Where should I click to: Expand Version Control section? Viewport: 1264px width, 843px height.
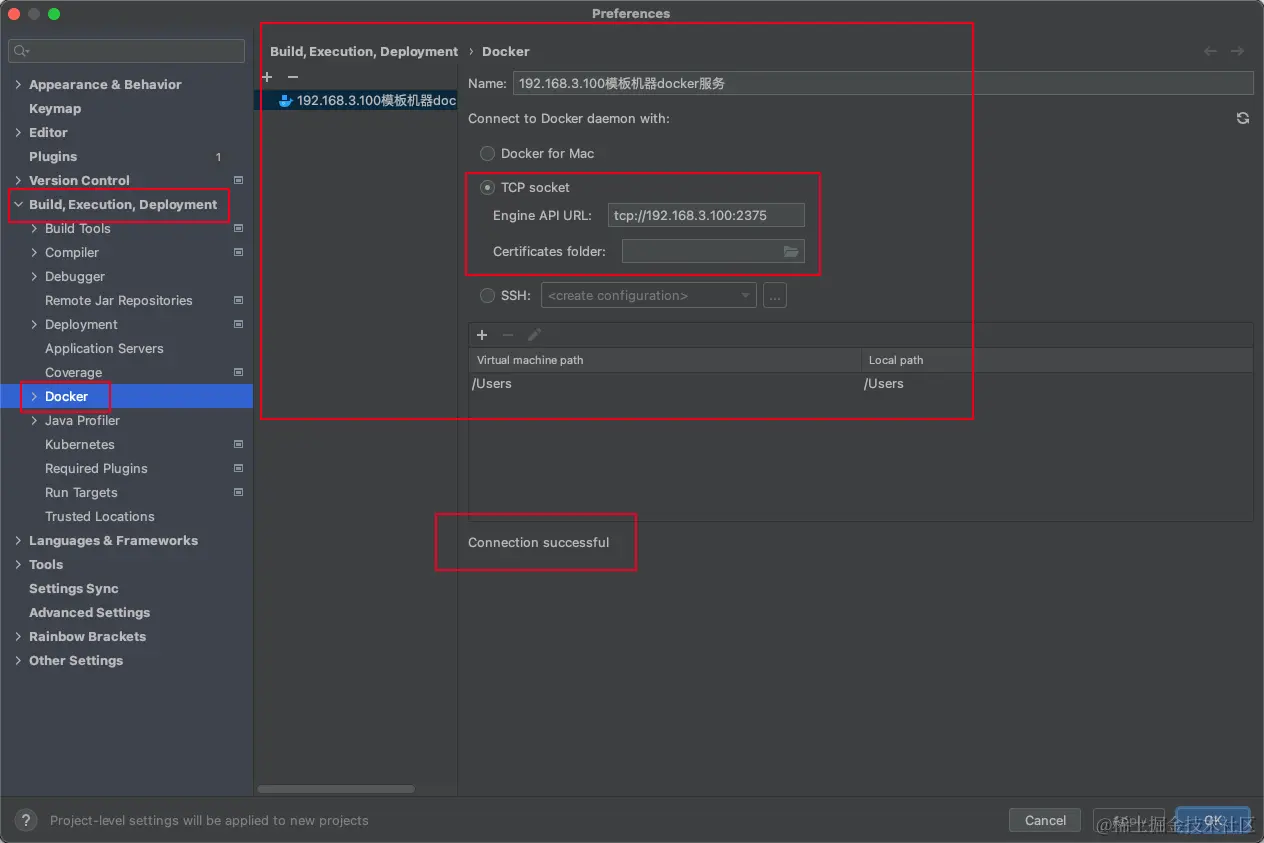(18, 181)
